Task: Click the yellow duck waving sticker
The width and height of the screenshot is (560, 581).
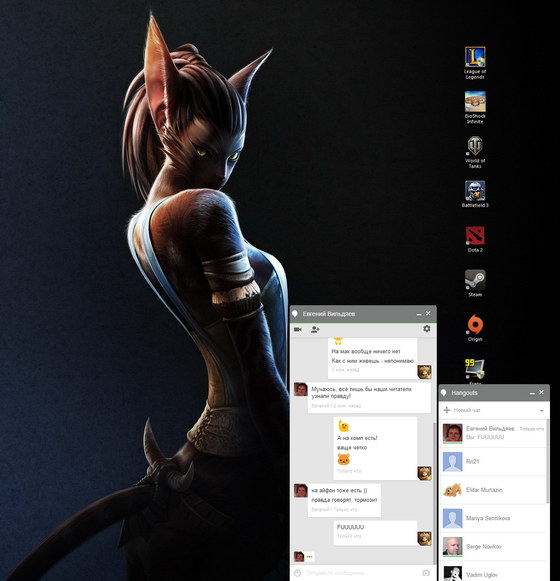Action: point(344,426)
